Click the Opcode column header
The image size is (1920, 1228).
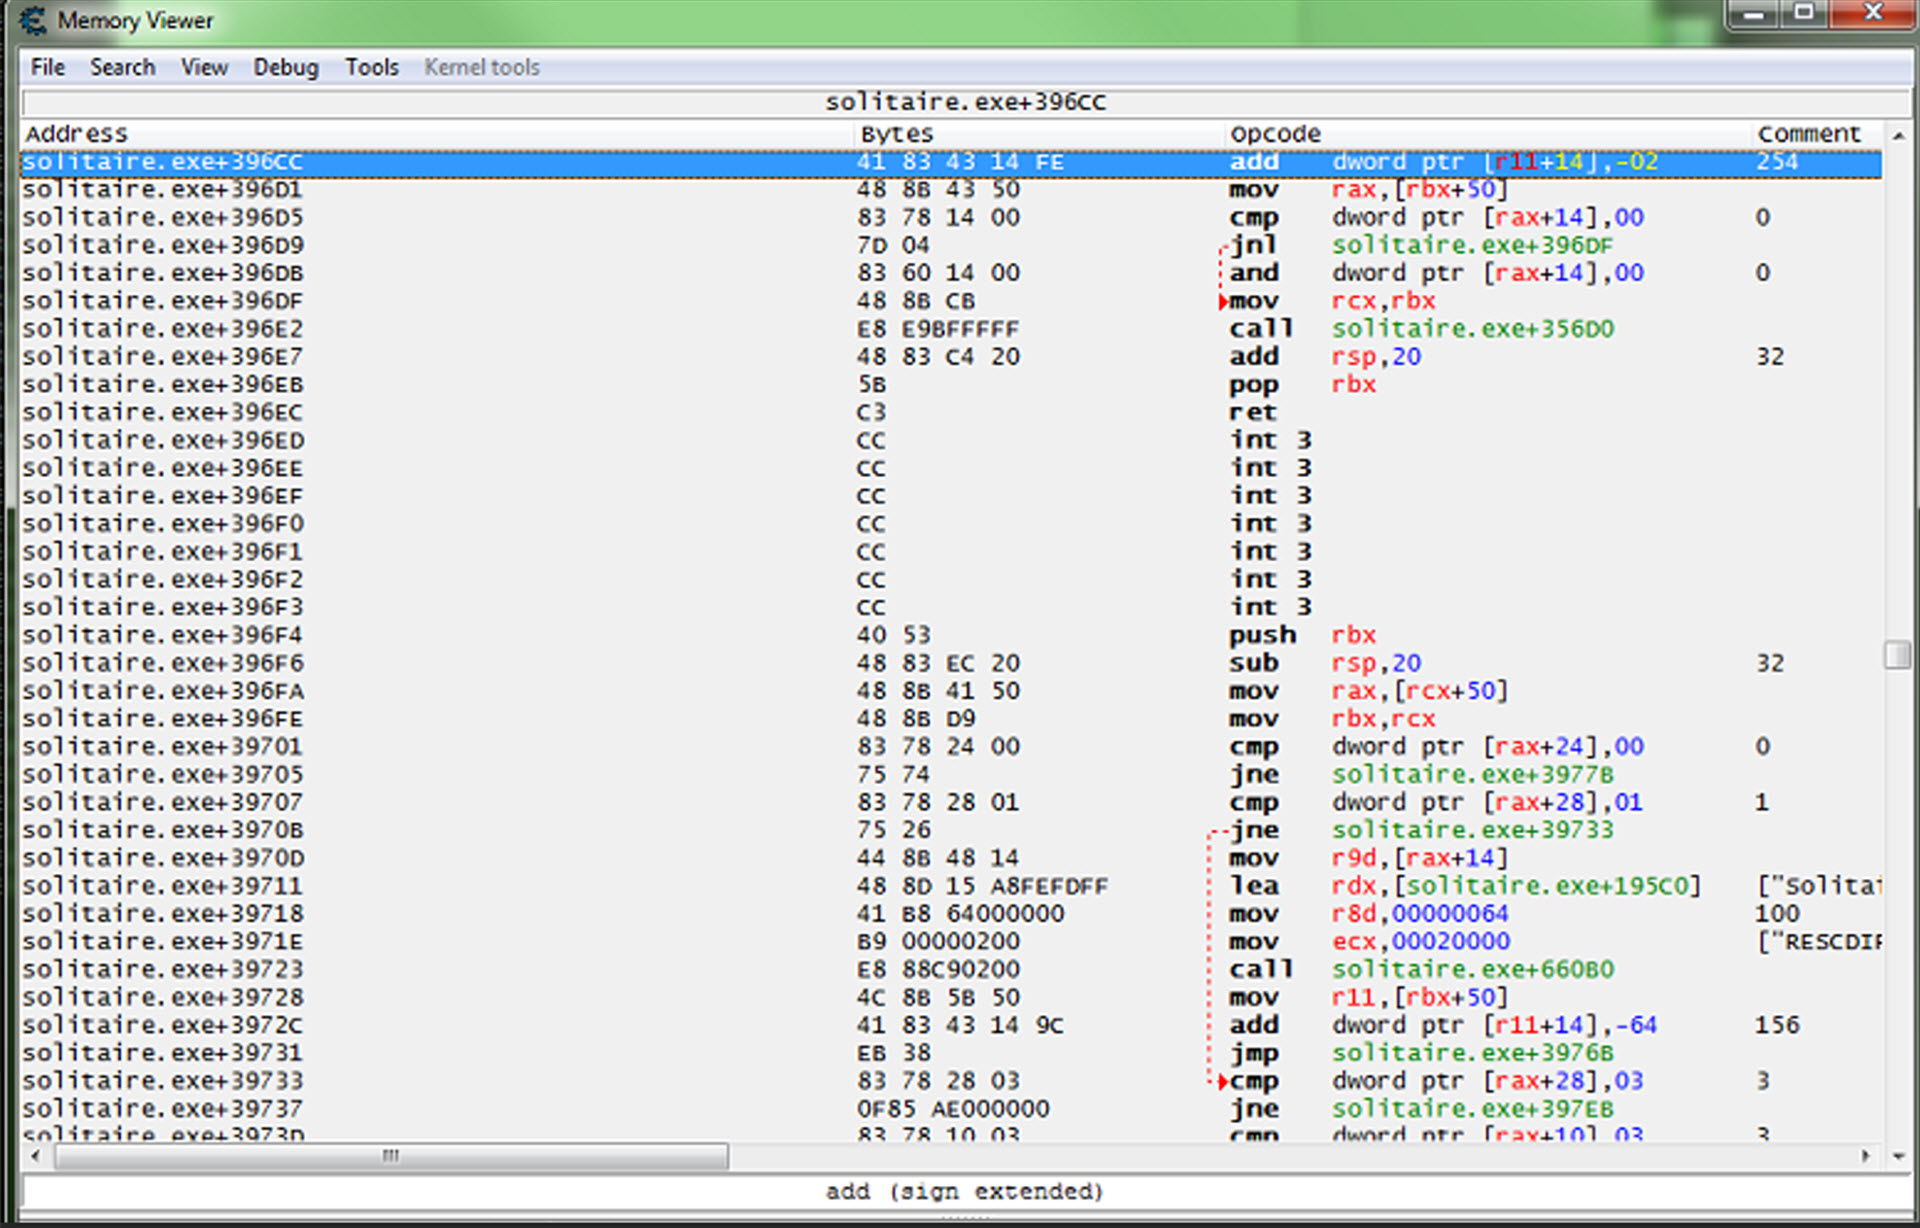click(x=1489, y=133)
